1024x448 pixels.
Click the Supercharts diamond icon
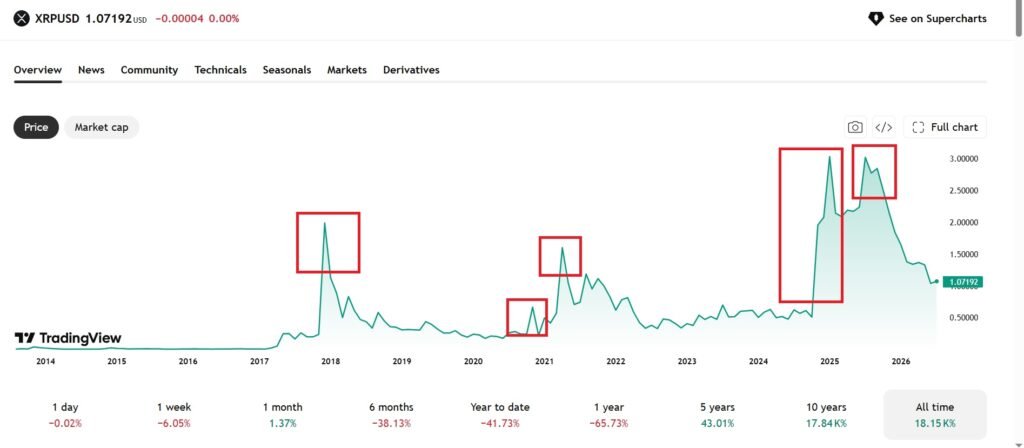(x=875, y=18)
